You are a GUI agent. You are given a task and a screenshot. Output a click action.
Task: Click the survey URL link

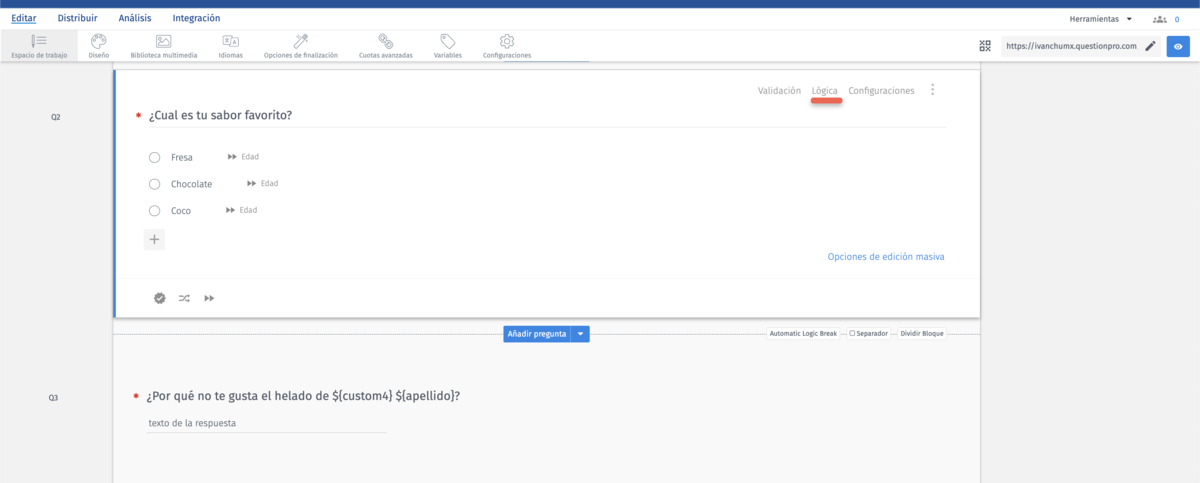(1072, 46)
